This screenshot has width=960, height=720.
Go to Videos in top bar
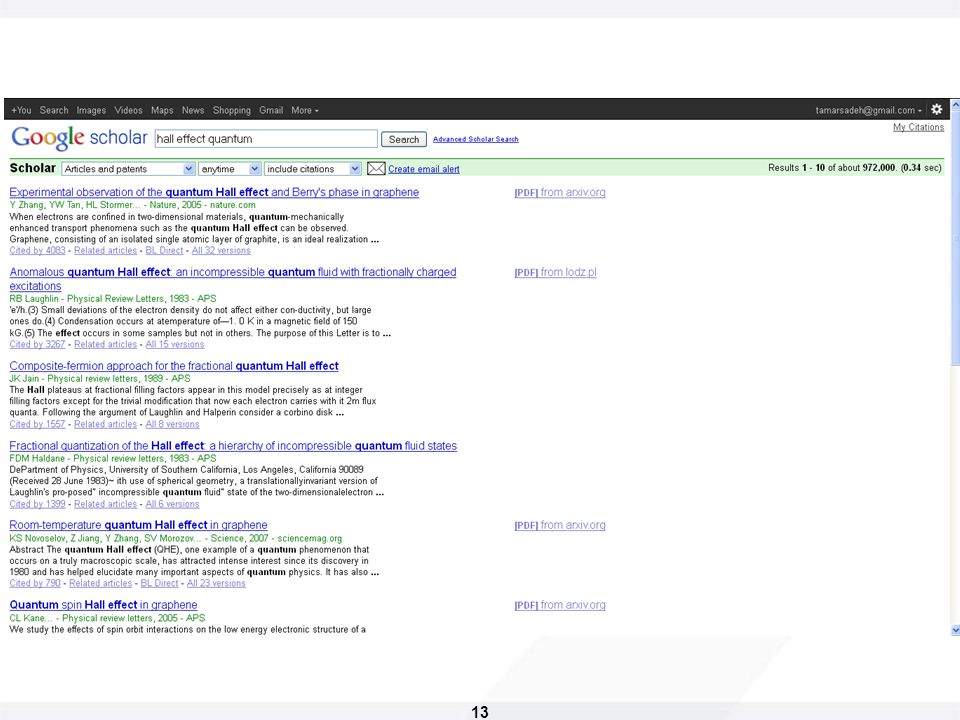click(128, 110)
